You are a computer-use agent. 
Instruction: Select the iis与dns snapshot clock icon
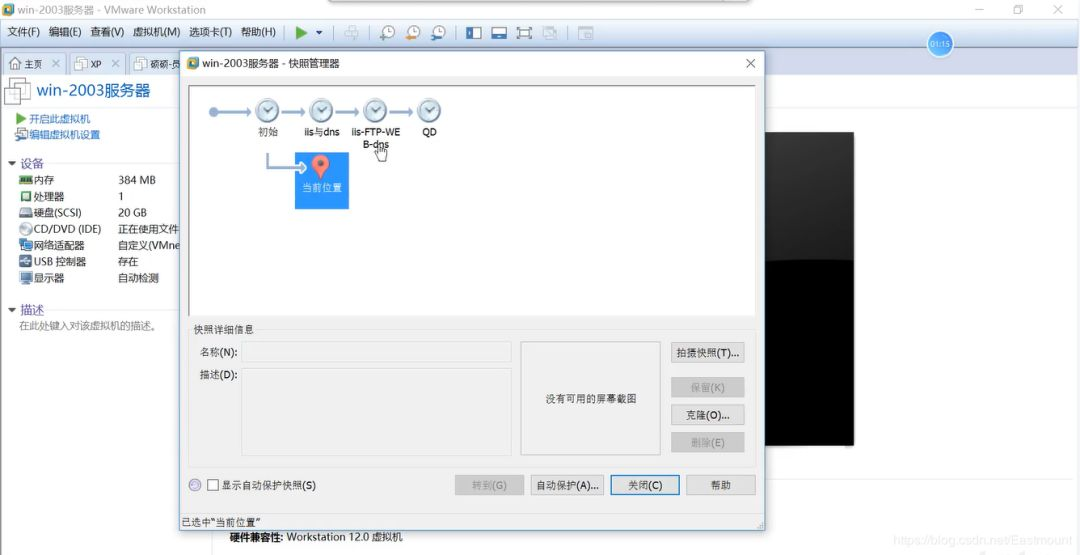click(x=321, y=111)
